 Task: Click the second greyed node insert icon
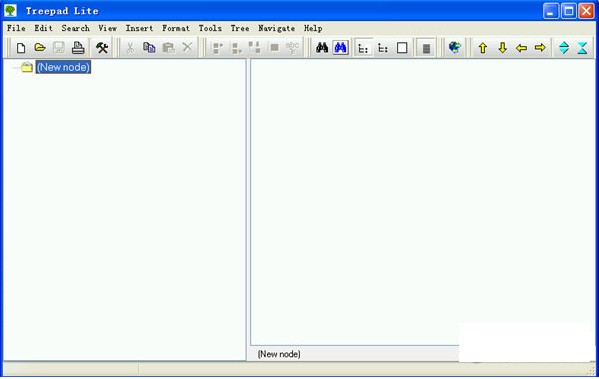[236, 48]
